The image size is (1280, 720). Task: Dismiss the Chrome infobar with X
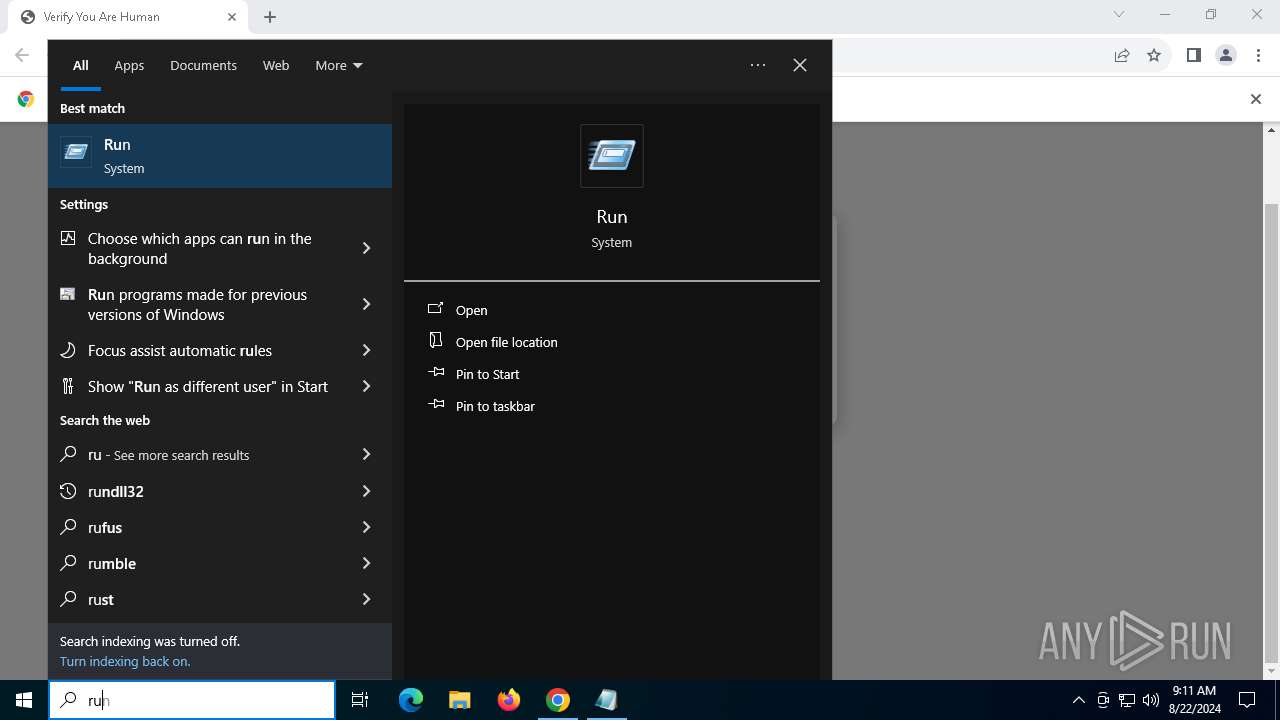1256,99
